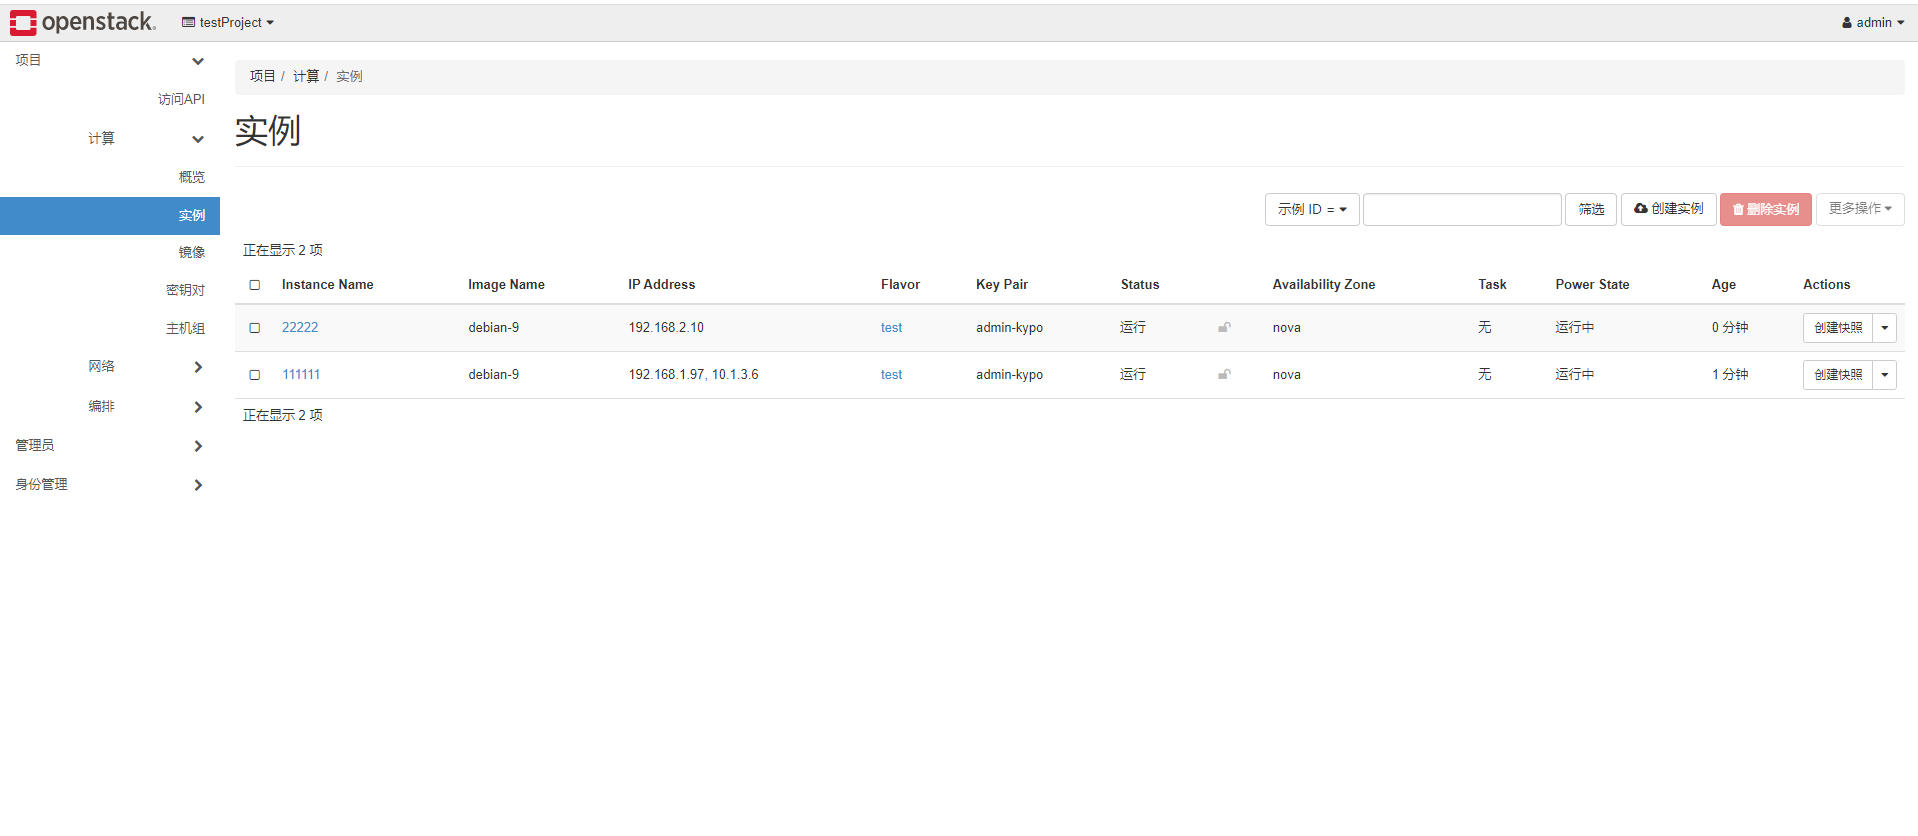Open the 示例 ID filter dropdown
The image size is (1918, 836).
(x=1311, y=209)
